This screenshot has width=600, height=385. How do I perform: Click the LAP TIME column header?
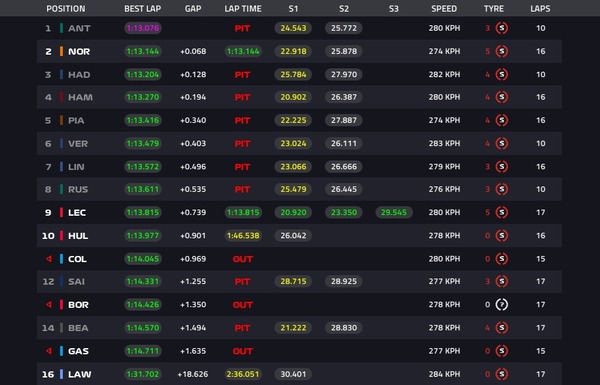coord(243,8)
